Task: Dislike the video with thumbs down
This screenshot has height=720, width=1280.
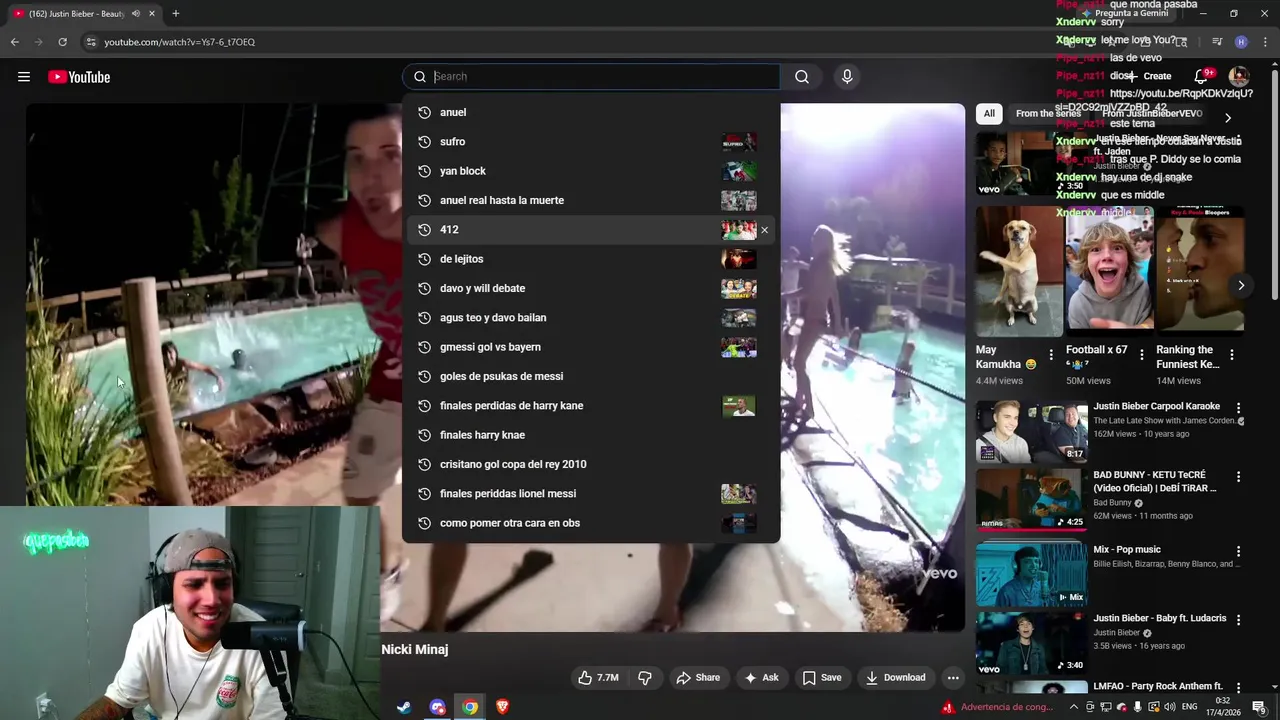Action: (645, 678)
